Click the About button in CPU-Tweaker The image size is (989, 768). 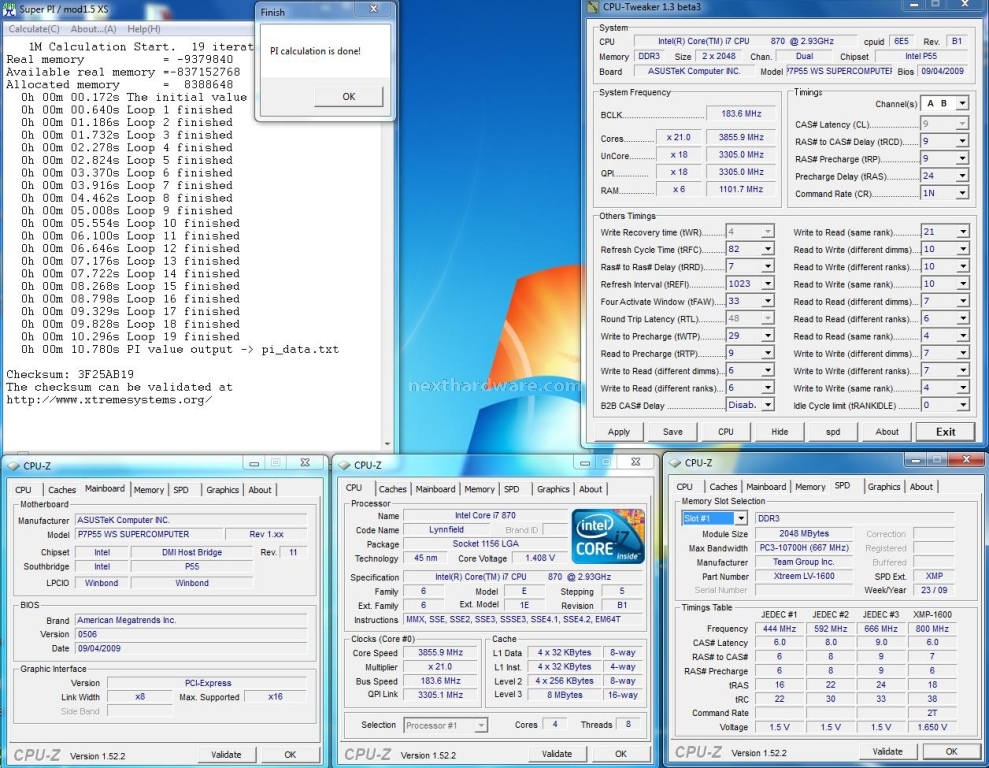(887, 432)
